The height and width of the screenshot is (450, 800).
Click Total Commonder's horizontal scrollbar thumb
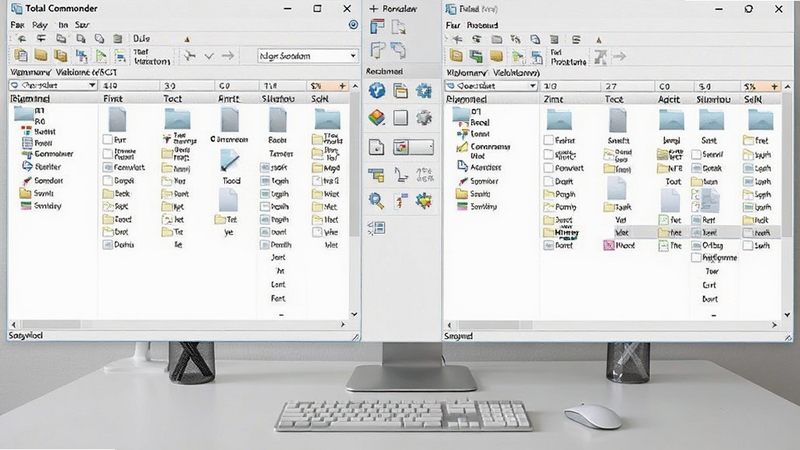point(50,324)
